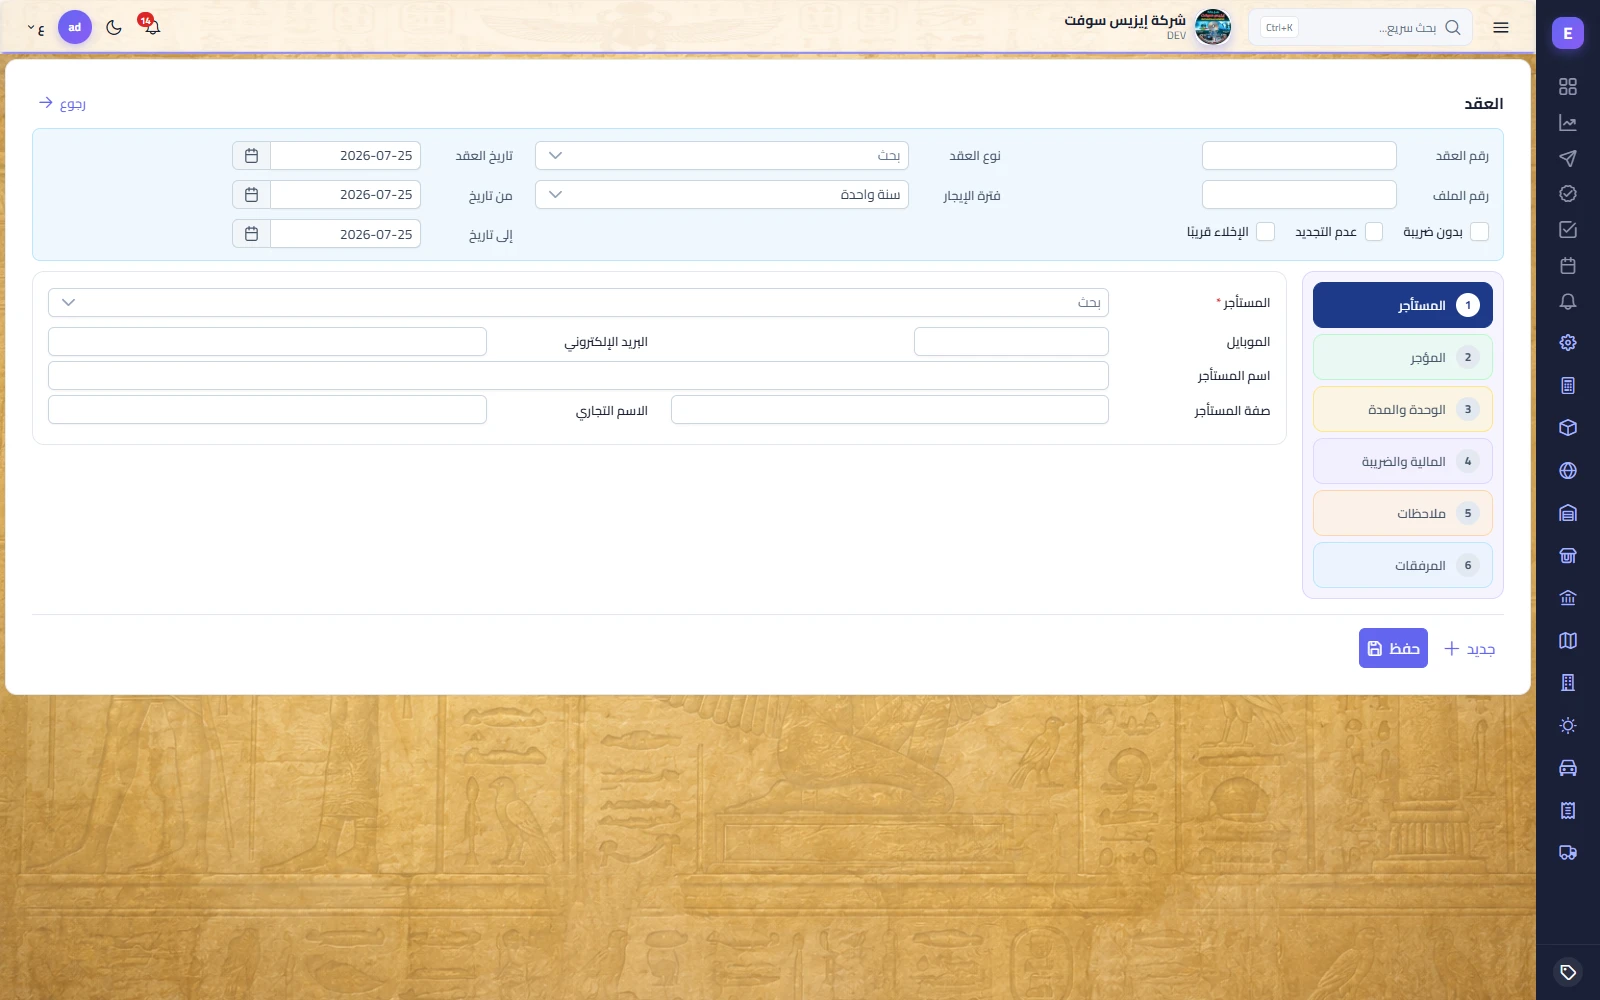Open the 'ad' user avatar menu
Image resolution: width=1600 pixels, height=1000 pixels.
pyautogui.click(x=75, y=28)
